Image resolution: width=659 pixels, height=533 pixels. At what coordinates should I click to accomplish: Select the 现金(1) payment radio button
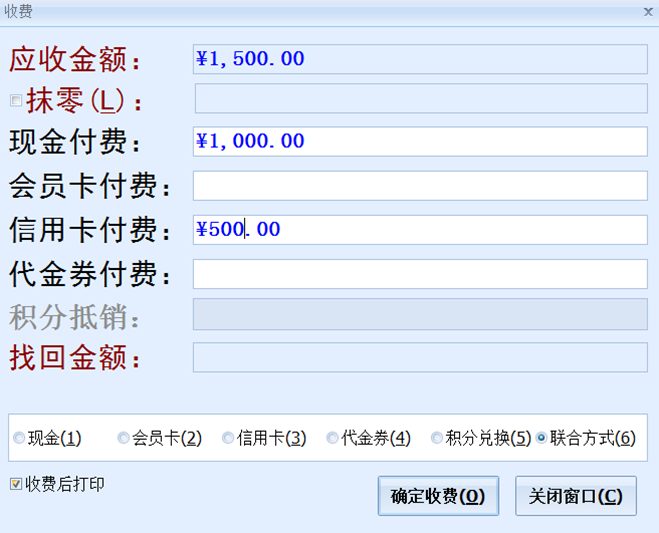20,438
